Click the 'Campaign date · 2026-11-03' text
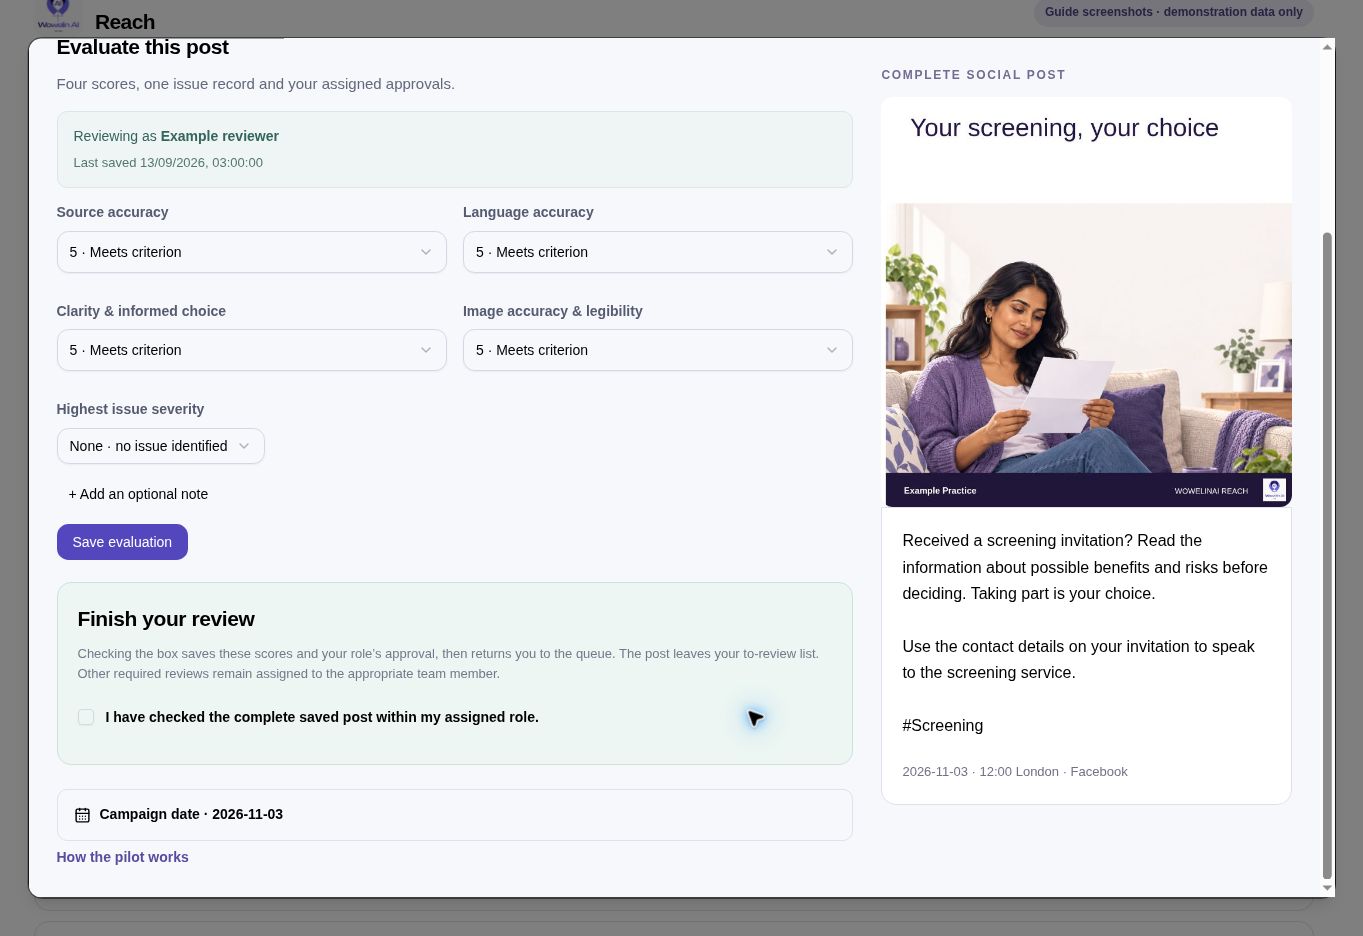The width and height of the screenshot is (1363, 936). click(191, 814)
